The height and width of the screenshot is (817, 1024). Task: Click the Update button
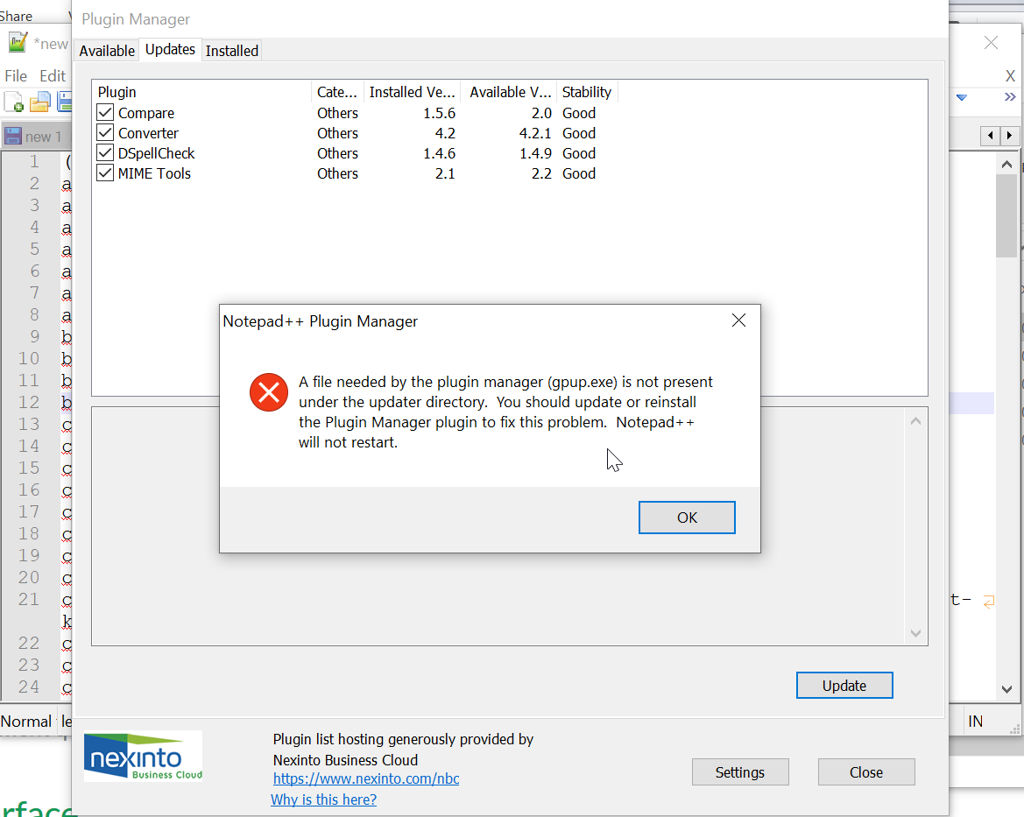click(844, 686)
